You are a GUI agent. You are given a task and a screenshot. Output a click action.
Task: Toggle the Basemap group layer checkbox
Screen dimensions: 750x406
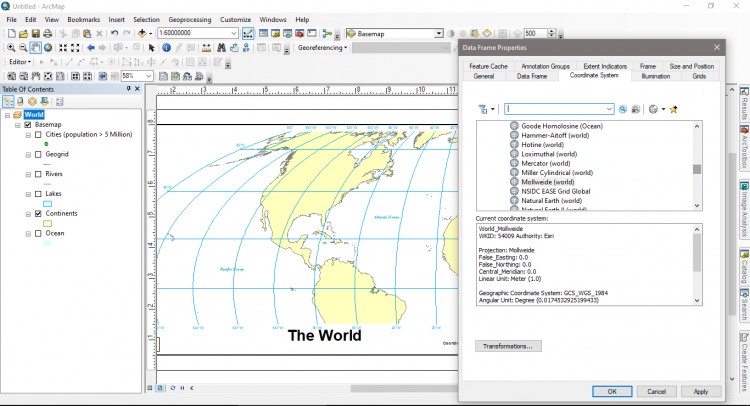tap(28, 125)
